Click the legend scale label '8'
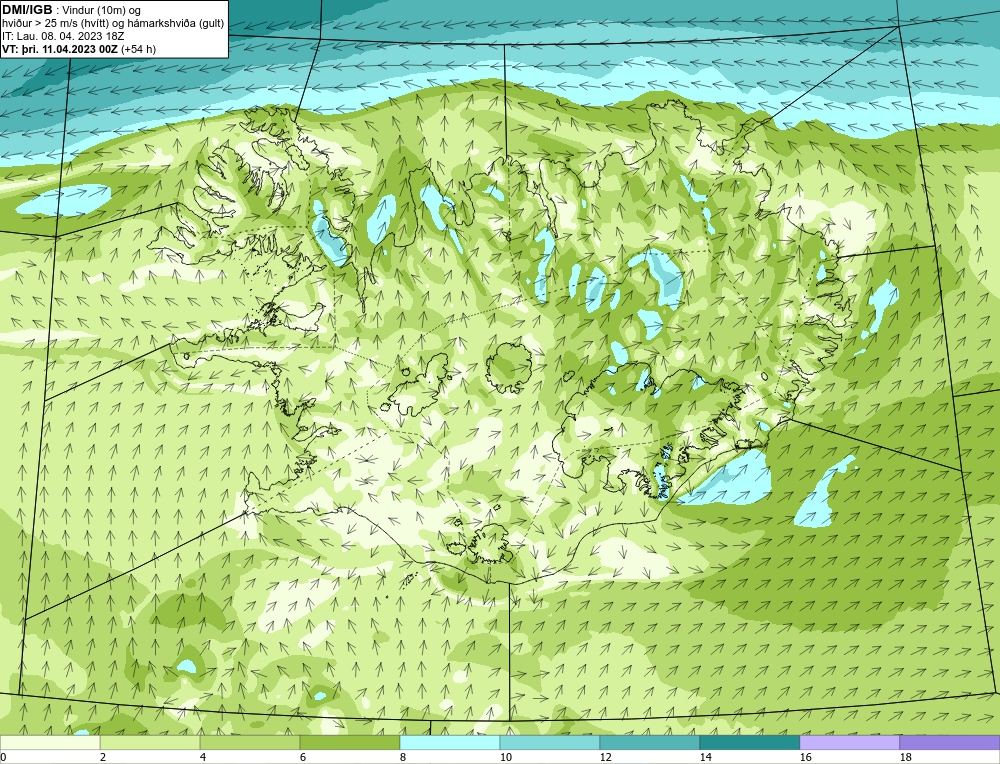 pos(403,757)
